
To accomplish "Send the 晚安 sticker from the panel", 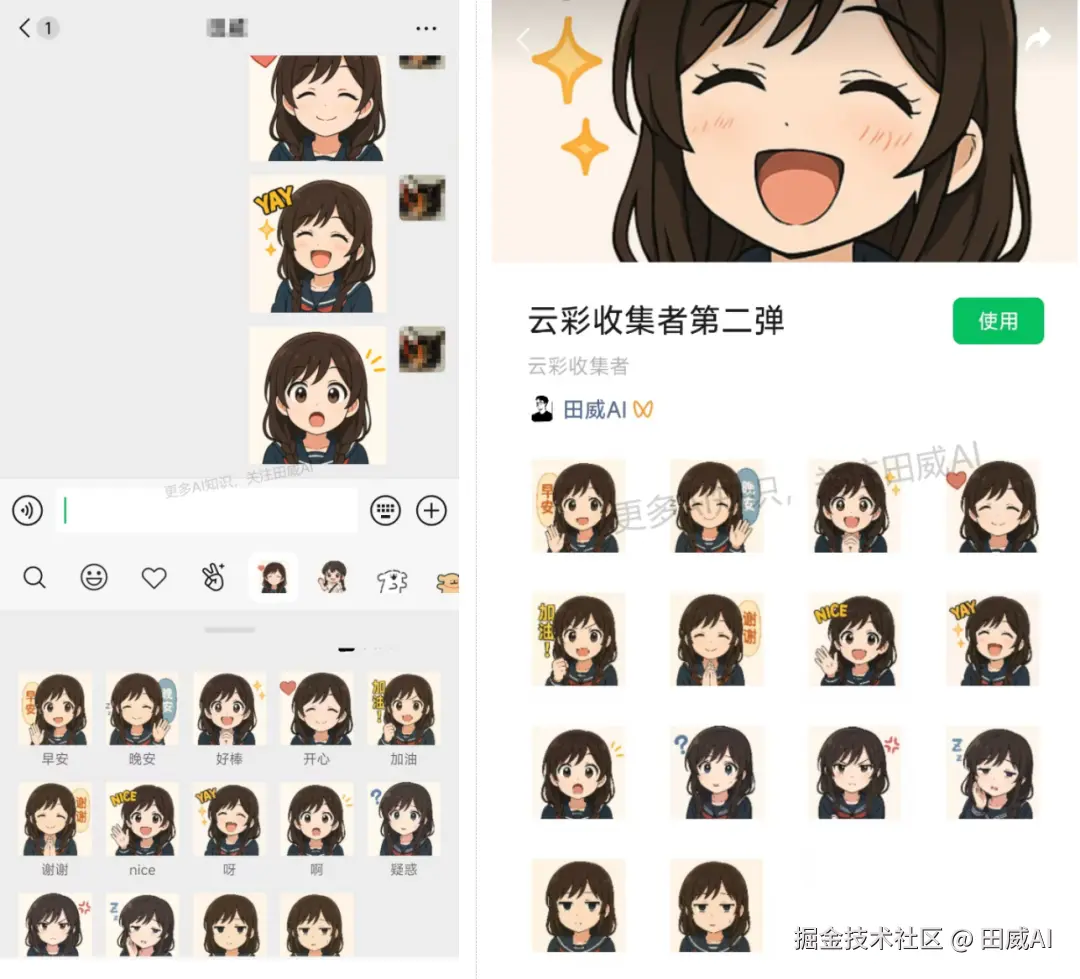I will point(142,709).
